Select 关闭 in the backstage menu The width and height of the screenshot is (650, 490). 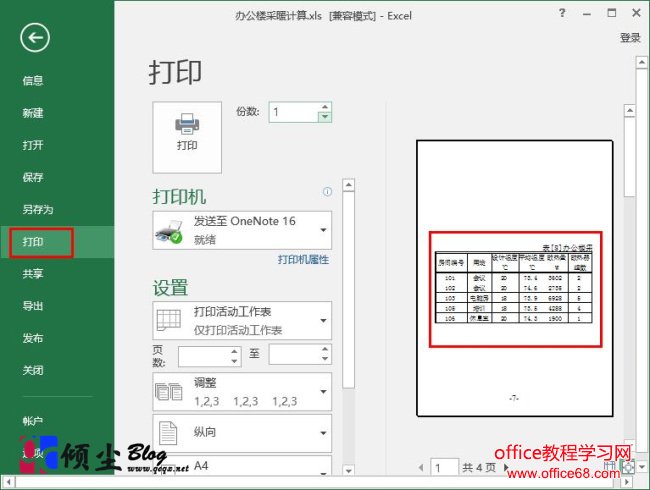pyautogui.click(x=33, y=370)
